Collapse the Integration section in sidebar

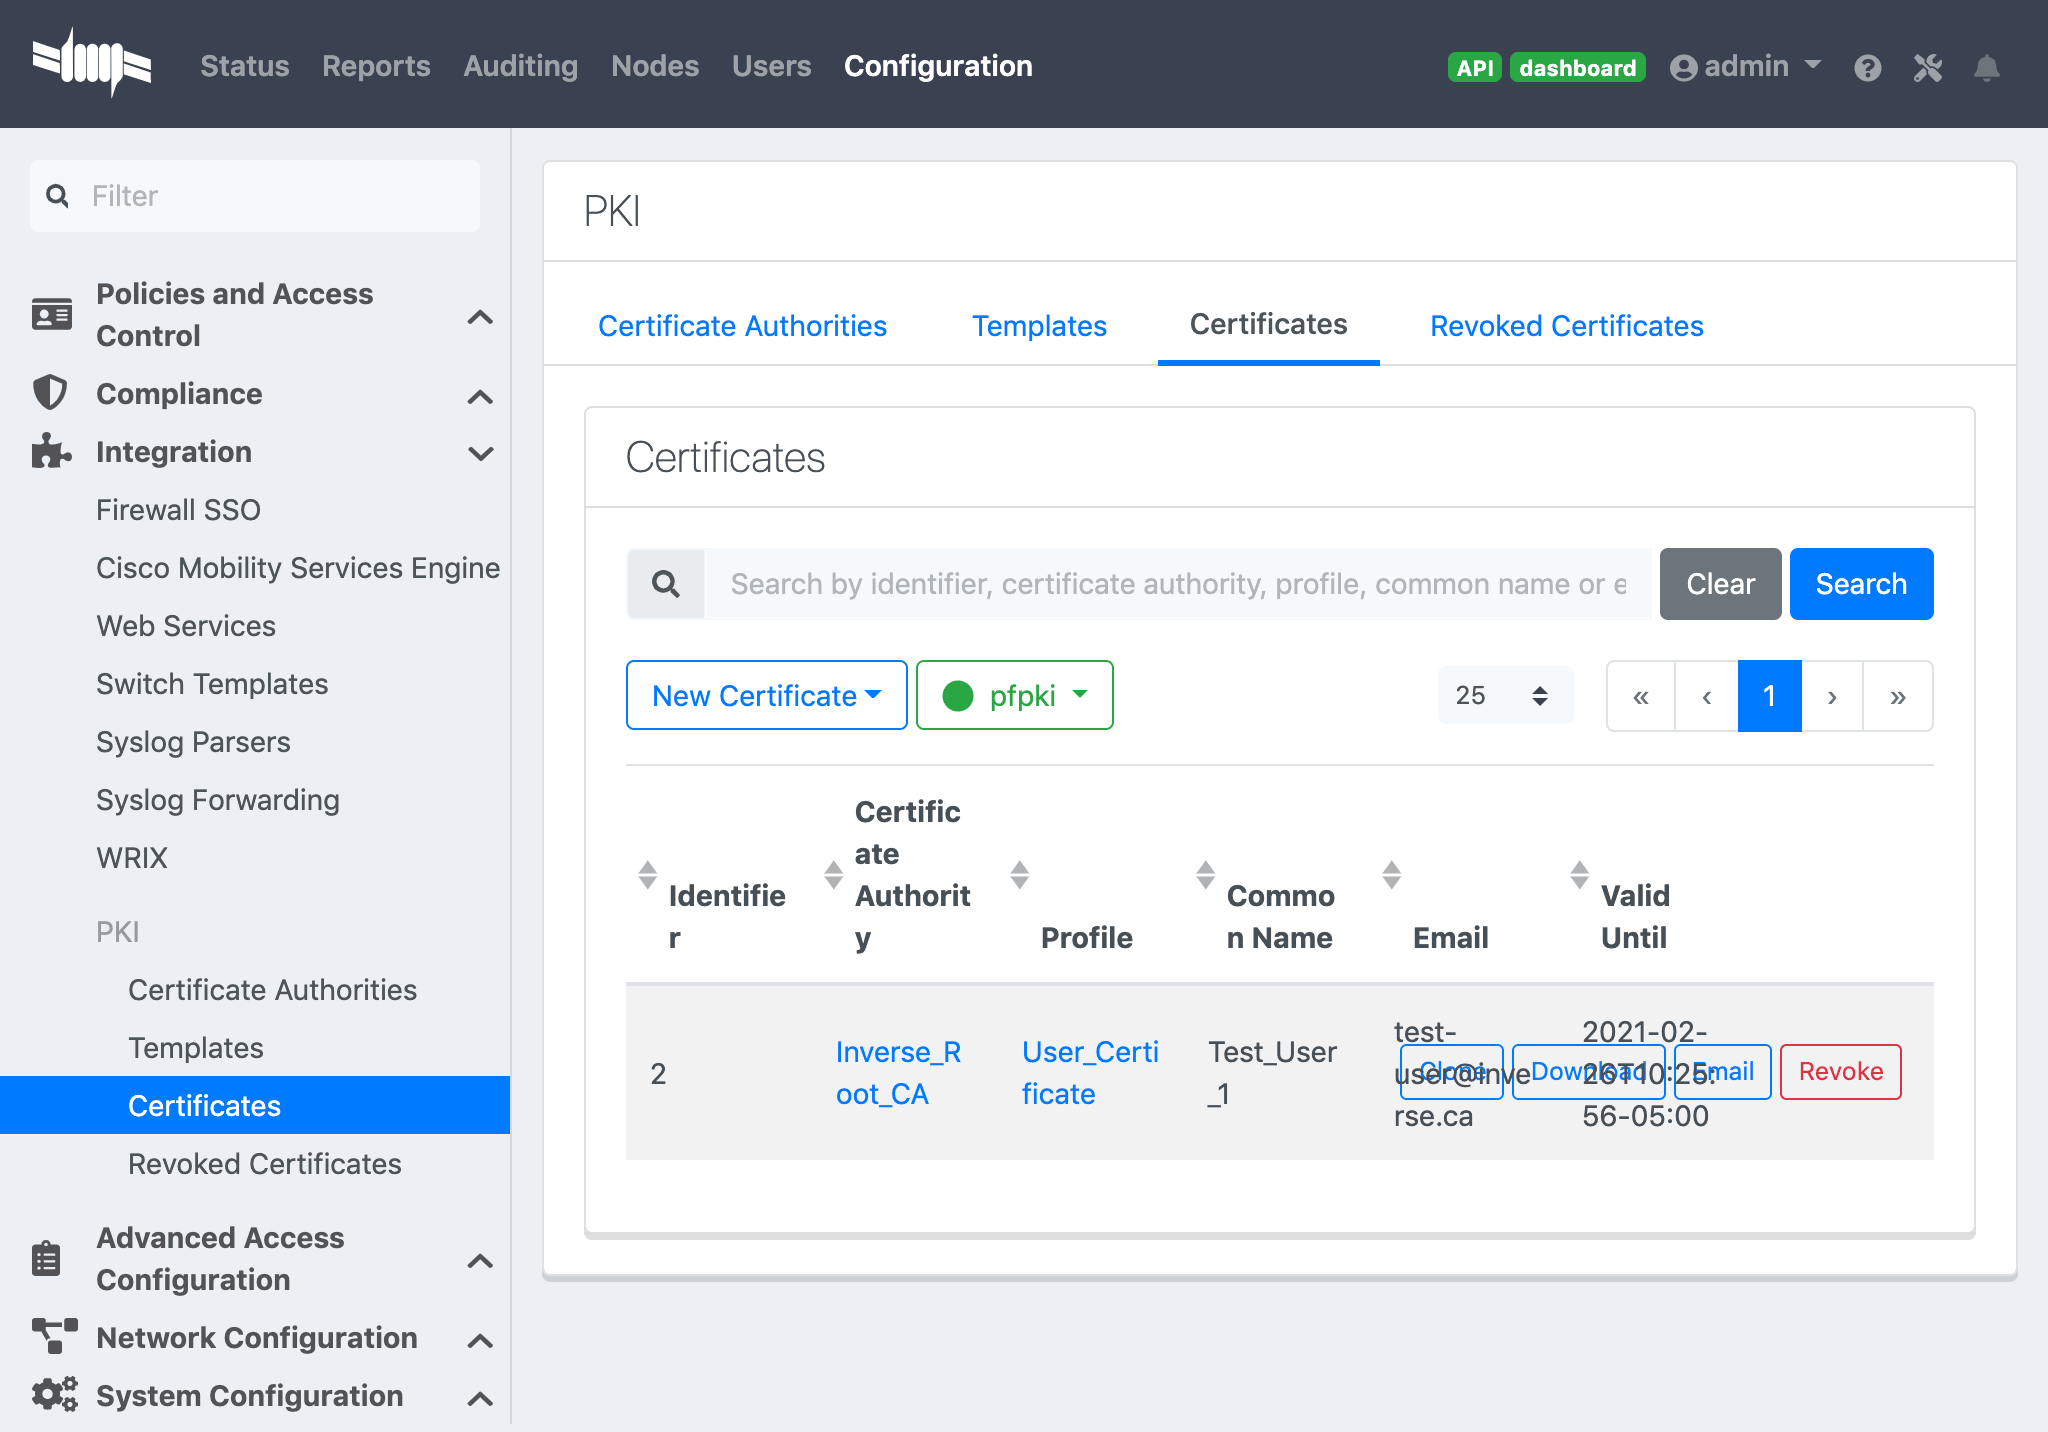(x=482, y=453)
